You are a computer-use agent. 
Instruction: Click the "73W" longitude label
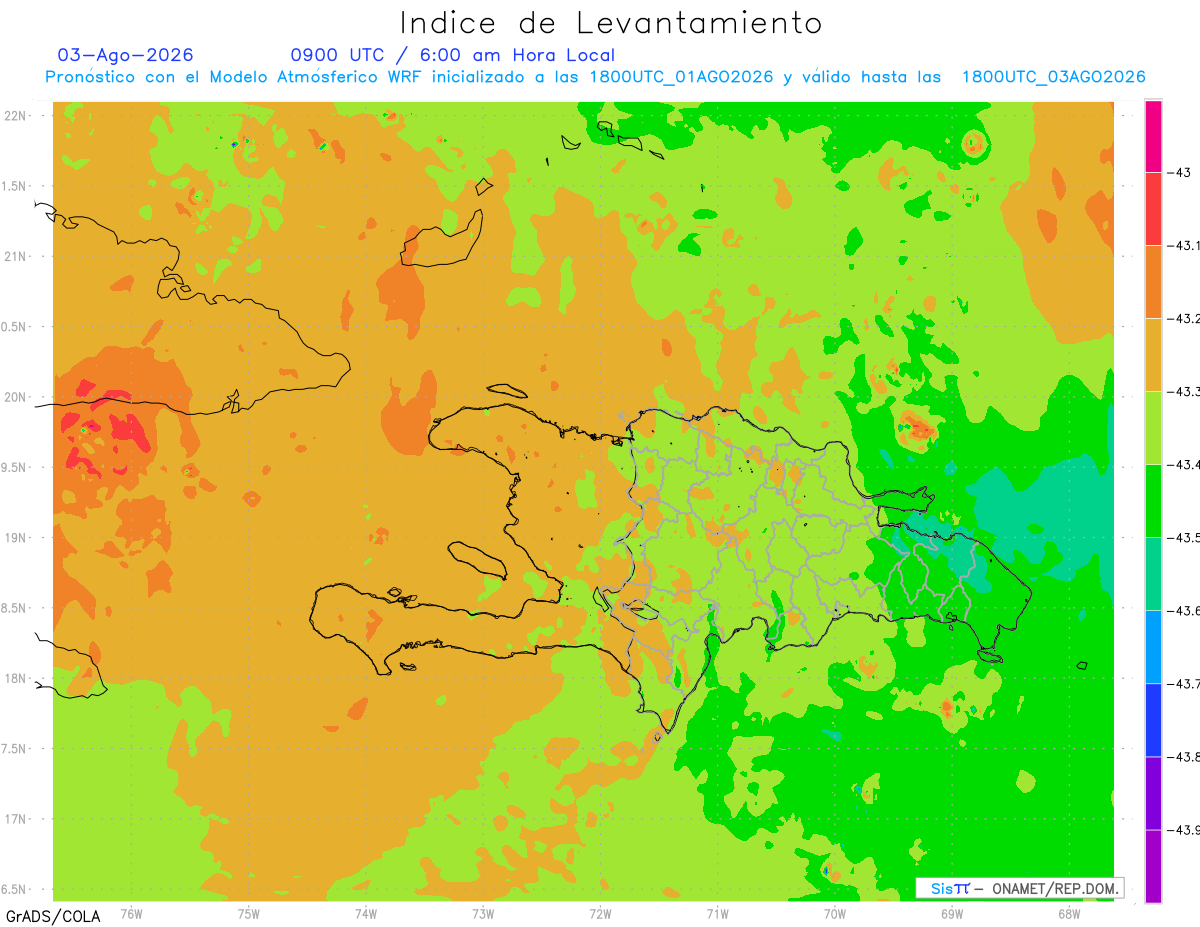click(x=483, y=913)
